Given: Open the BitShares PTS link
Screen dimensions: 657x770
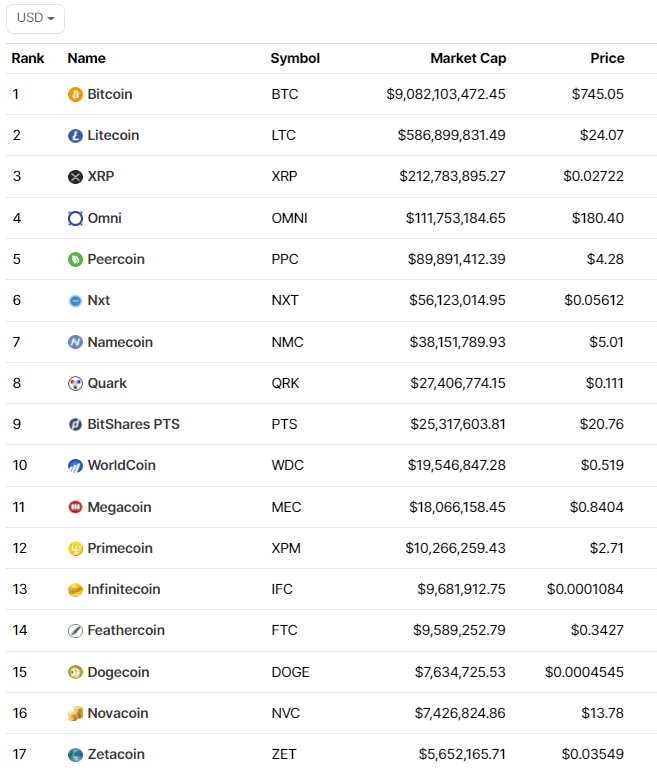Looking at the screenshot, I should tap(134, 424).
